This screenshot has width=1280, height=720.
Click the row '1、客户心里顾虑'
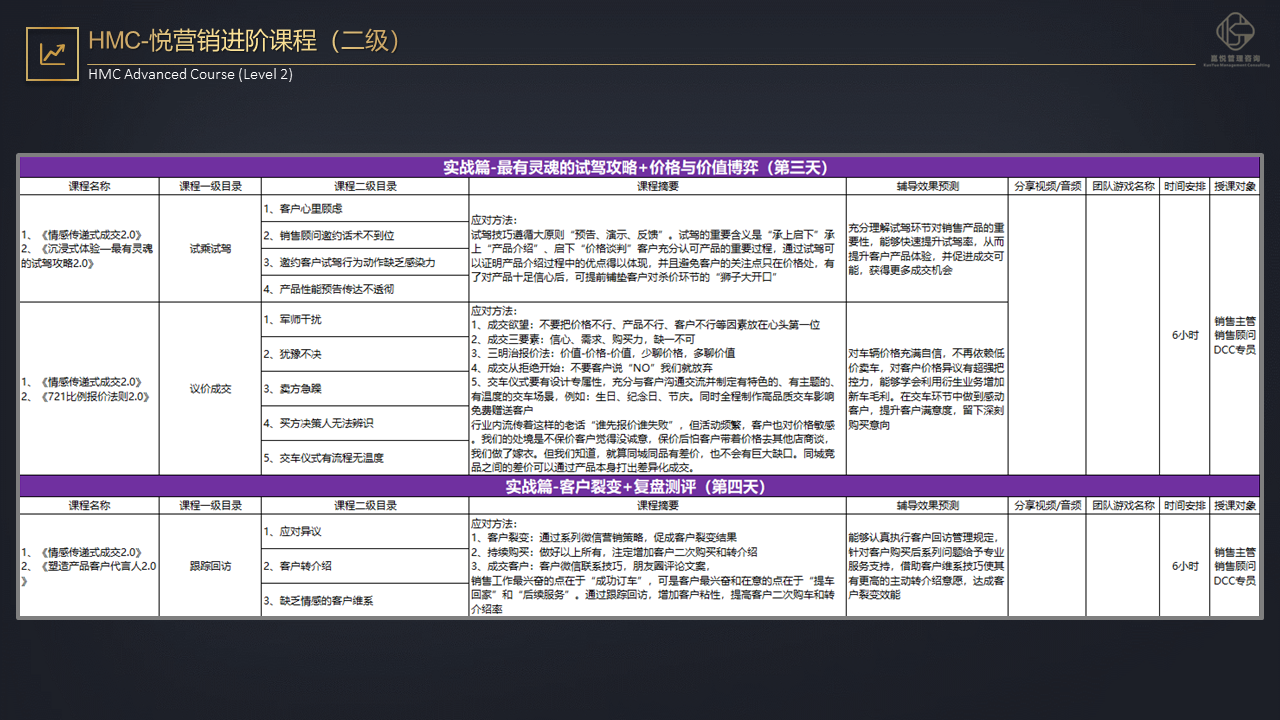pos(364,208)
